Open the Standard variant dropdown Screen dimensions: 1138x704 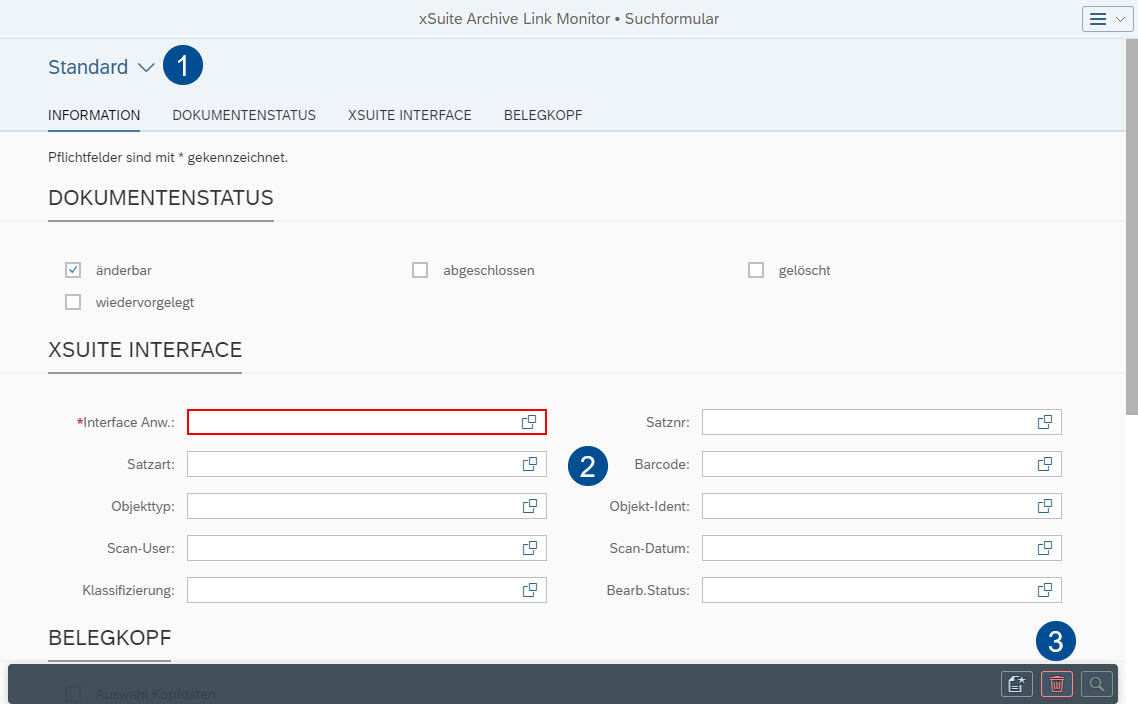pyautogui.click(x=100, y=67)
